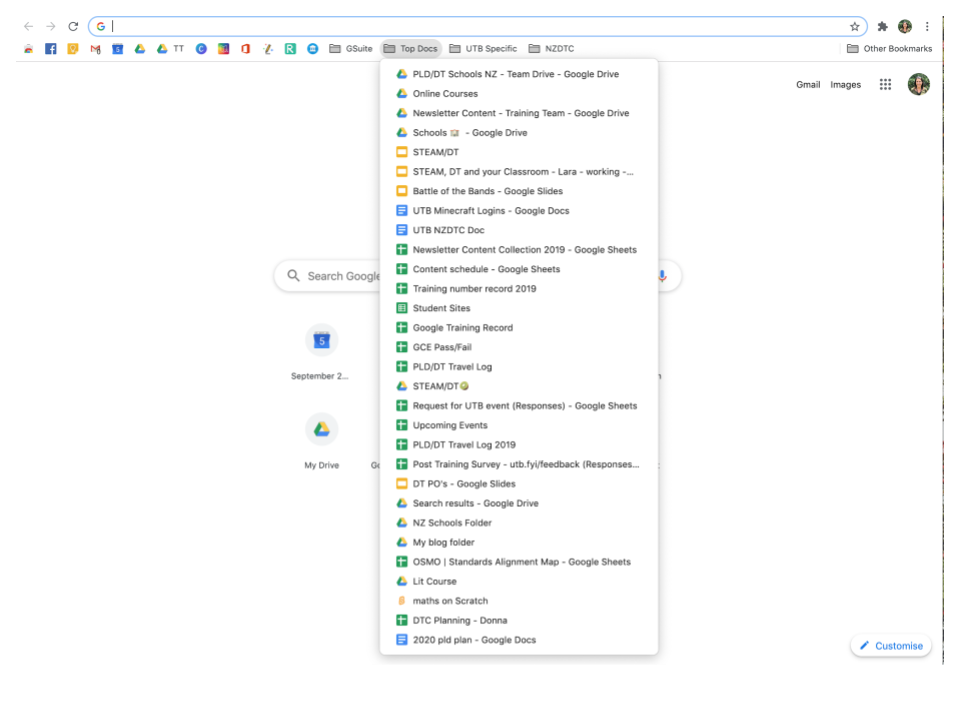The image size is (960, 720).
Task: Open the Student Sites bookmark
Action: (x=519, y=309)
